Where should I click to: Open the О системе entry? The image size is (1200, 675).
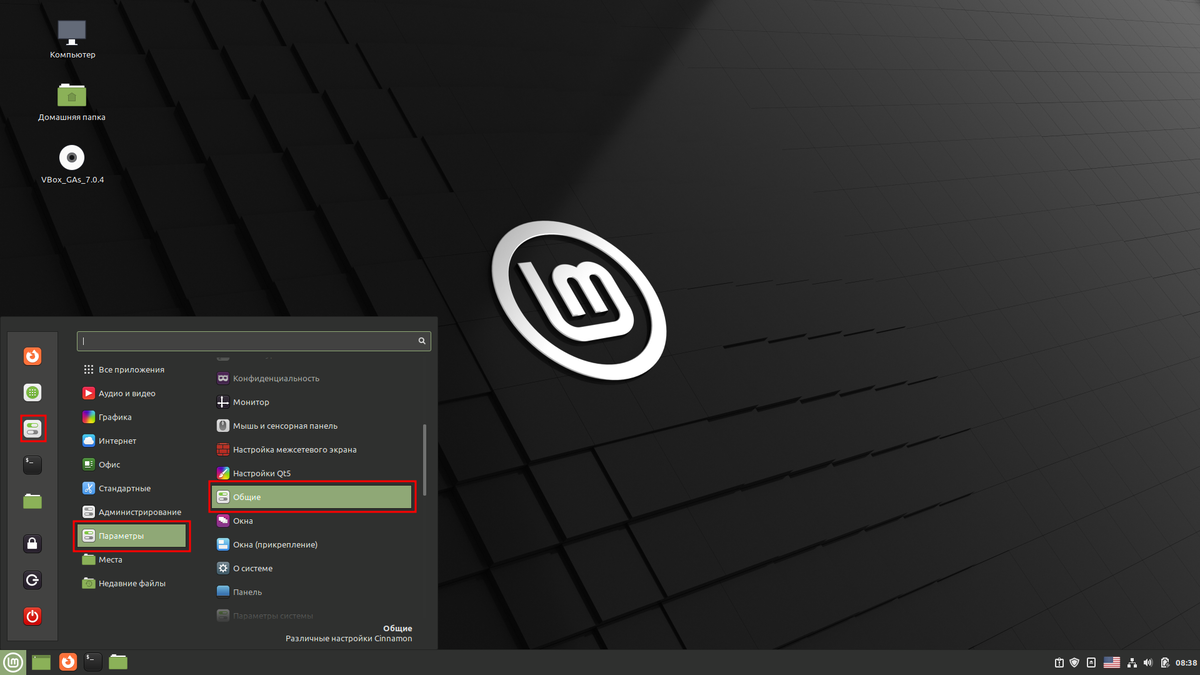313,568
